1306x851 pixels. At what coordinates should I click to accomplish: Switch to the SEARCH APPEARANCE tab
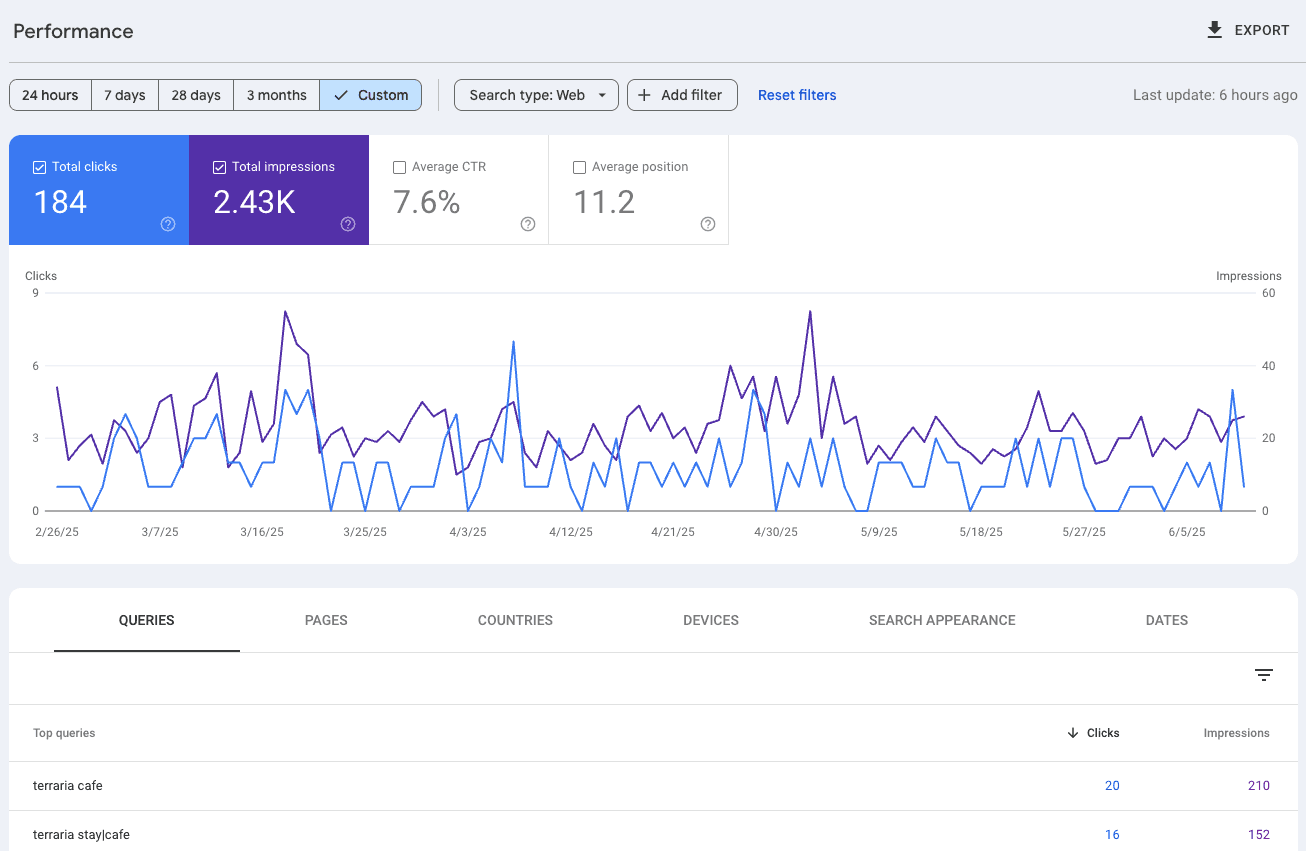(942, 620)
